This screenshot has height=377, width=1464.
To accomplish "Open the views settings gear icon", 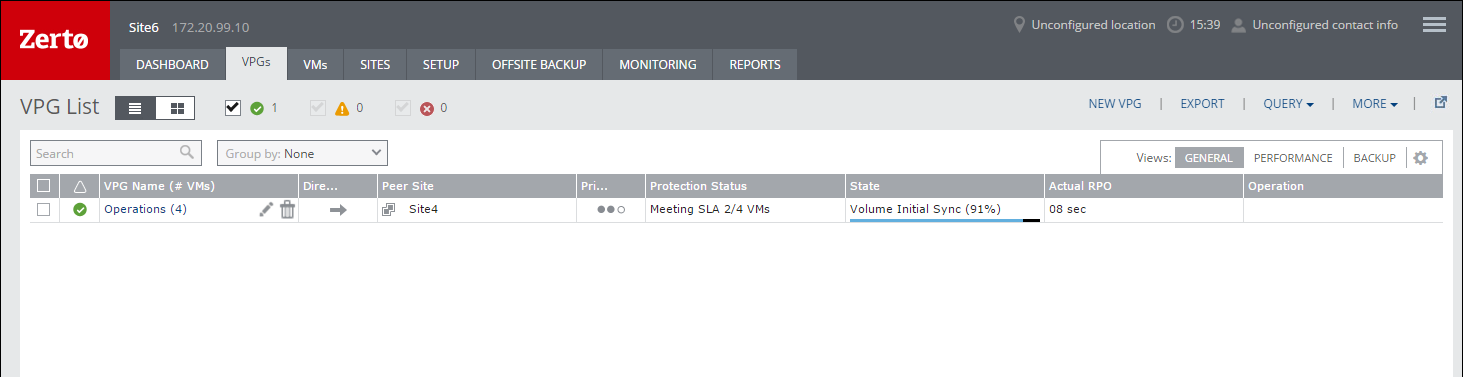I will pos(1420,158).
